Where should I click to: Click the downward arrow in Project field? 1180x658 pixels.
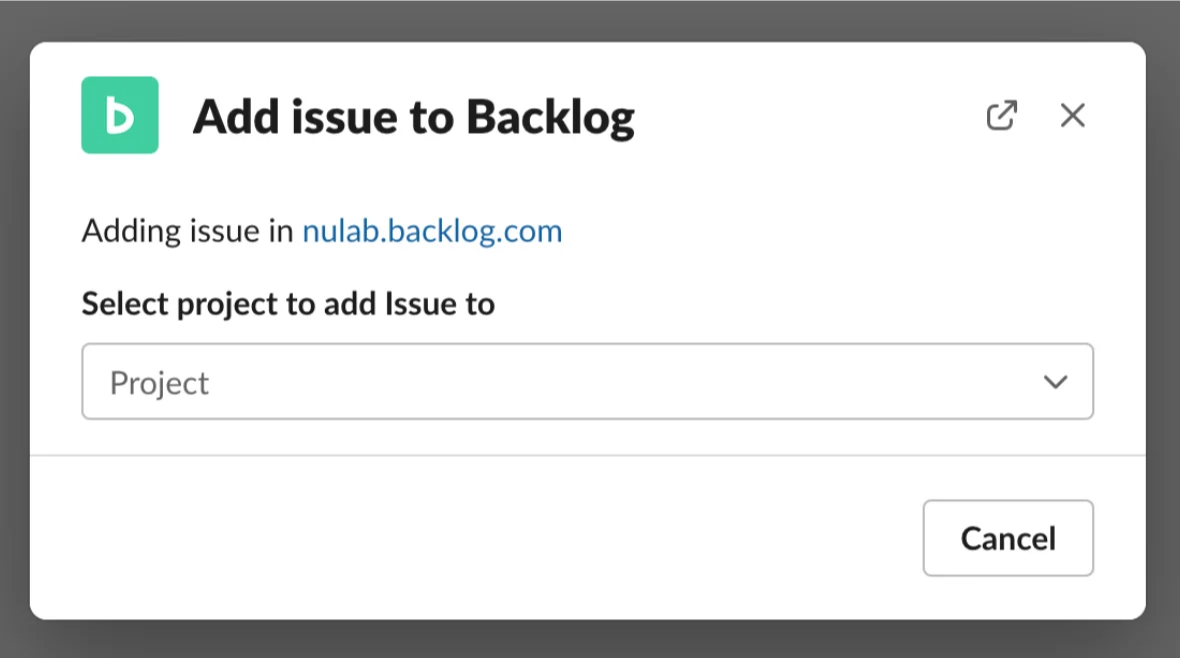[x=1055, y=382]
